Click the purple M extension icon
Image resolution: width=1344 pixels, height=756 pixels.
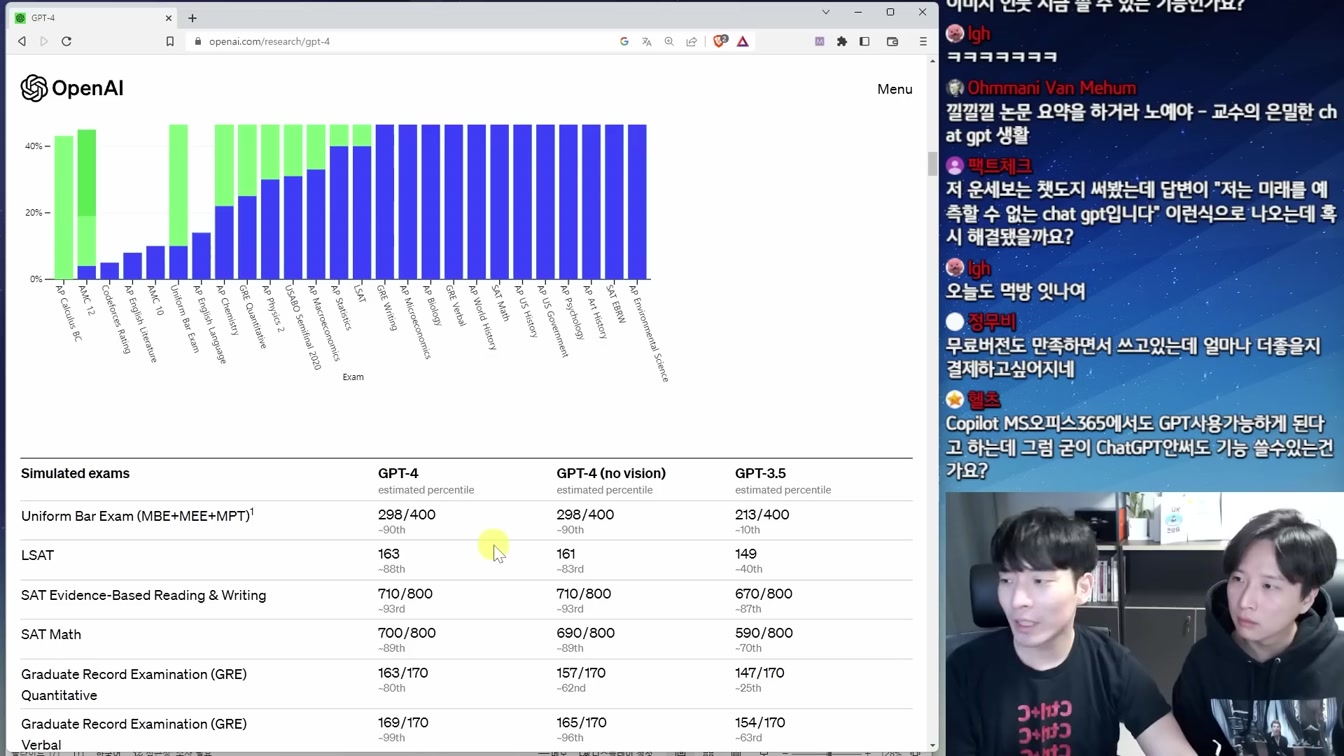(x=820, y=42)
